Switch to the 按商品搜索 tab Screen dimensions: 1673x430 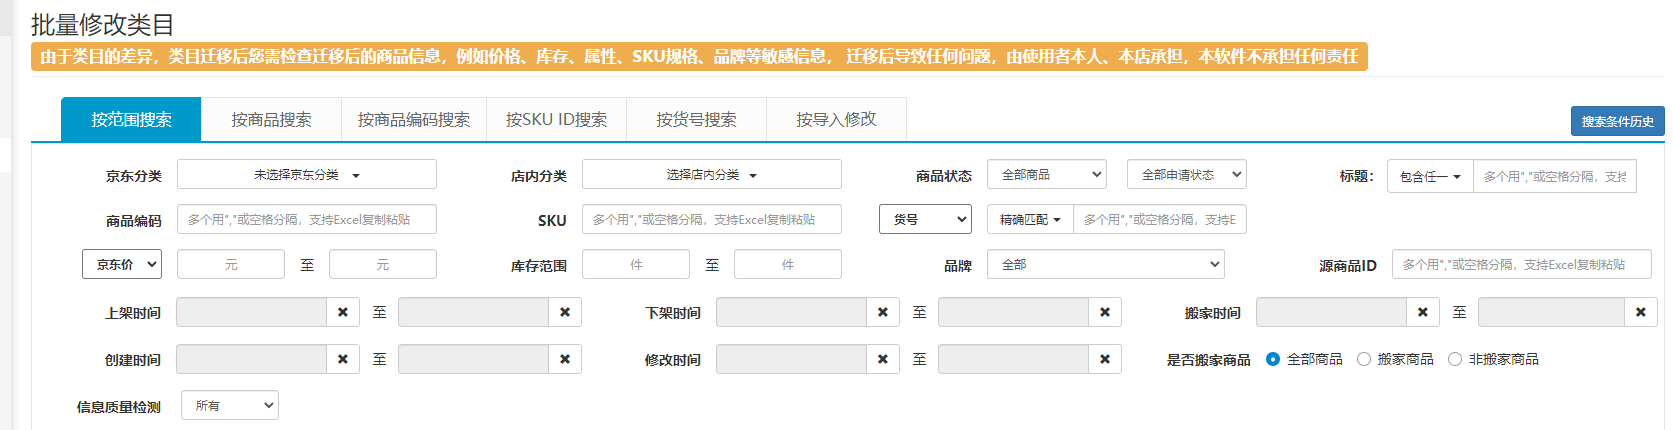271,120
